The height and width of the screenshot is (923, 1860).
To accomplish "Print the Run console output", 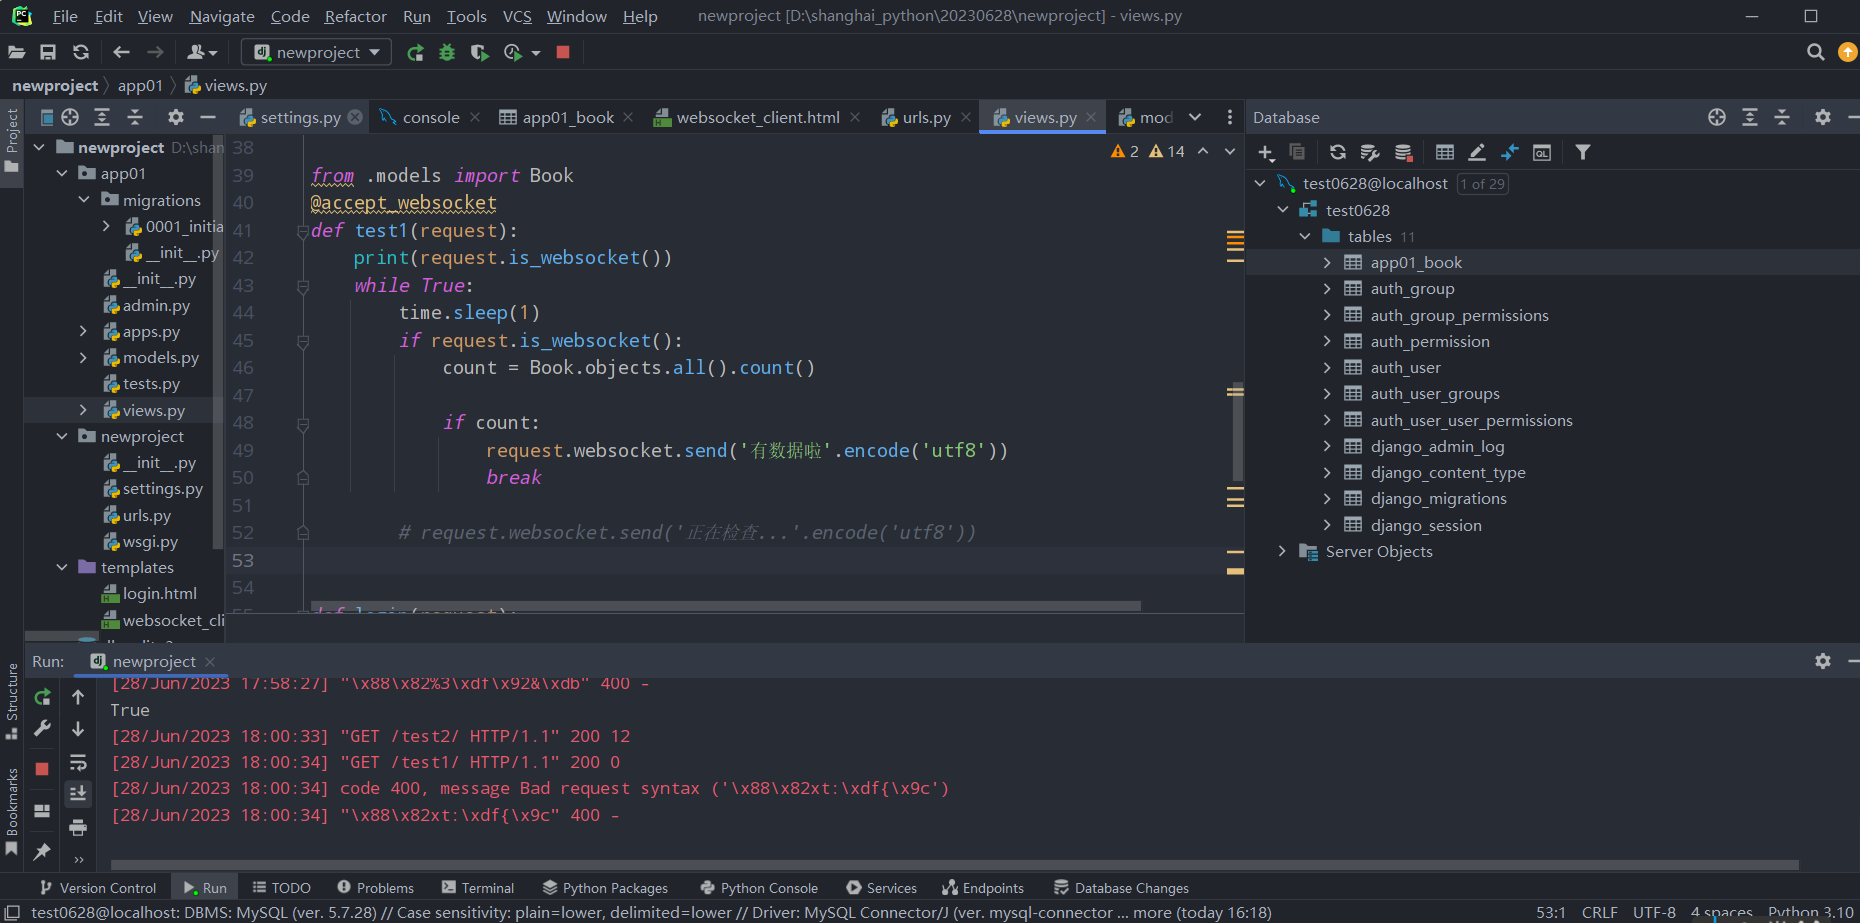I will click(78, 827).
